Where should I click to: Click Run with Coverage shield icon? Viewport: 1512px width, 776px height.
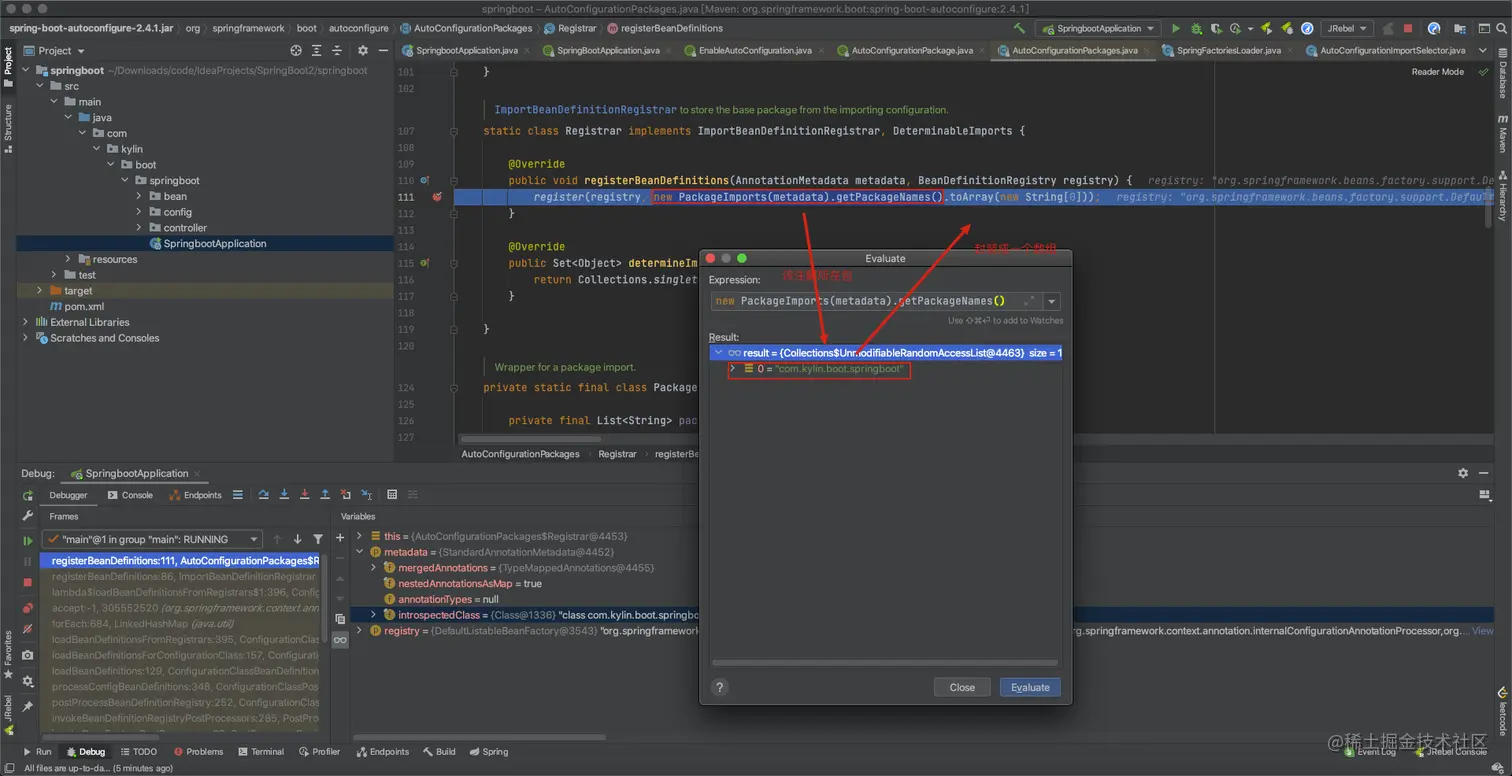(x=1215, y=29)
